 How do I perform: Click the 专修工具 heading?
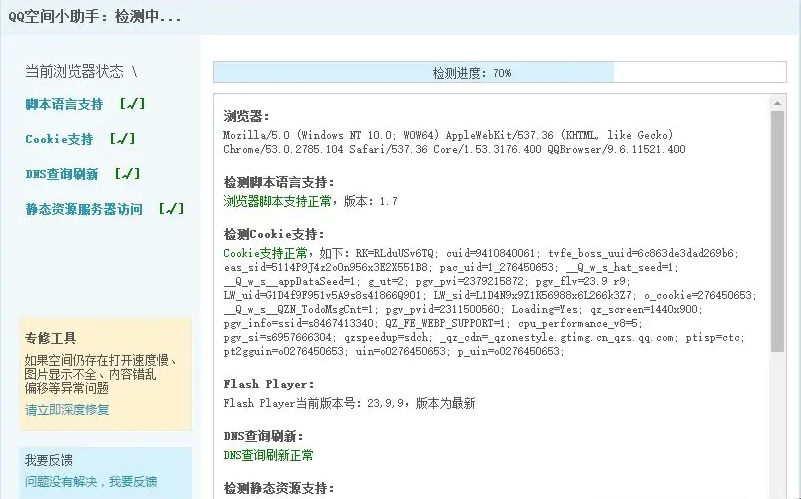pos(50,338)
